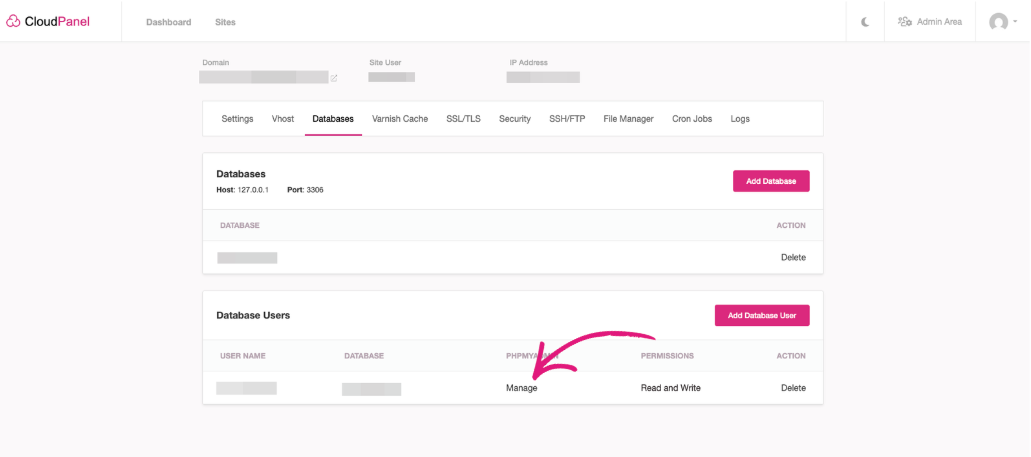Go to Dashboard in top navigation

point(168,22)
